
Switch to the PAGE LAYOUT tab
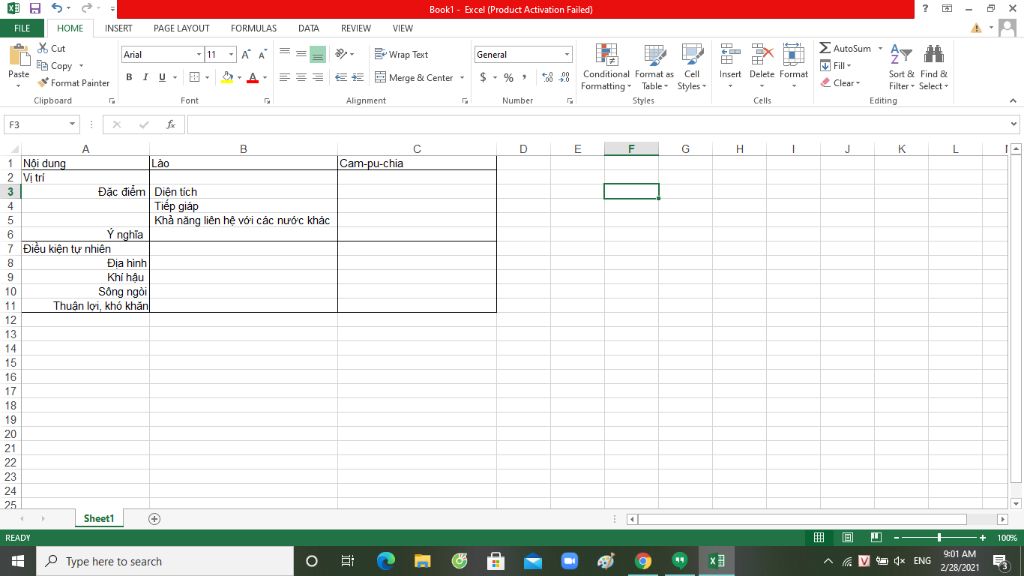pos(181,28)
